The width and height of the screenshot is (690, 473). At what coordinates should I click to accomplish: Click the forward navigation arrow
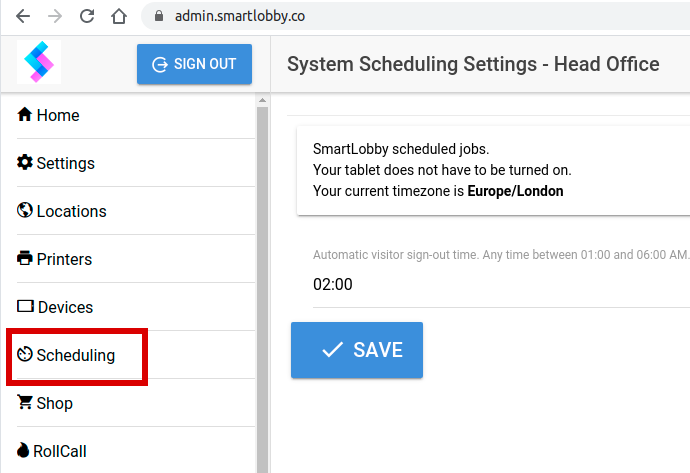(55, 16)
